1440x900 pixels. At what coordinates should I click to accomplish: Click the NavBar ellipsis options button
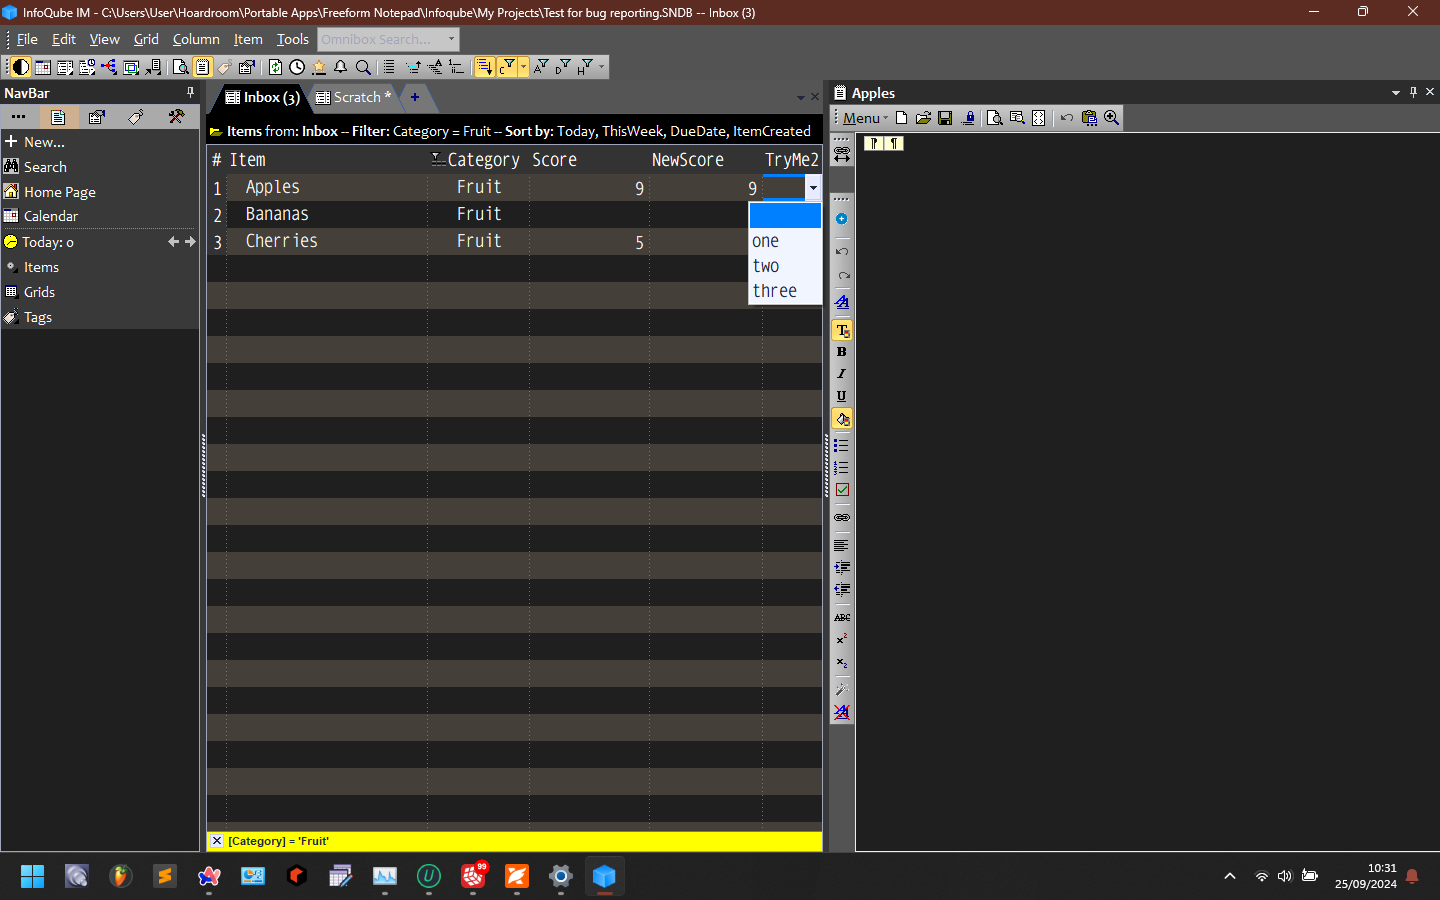pos(19,117)
